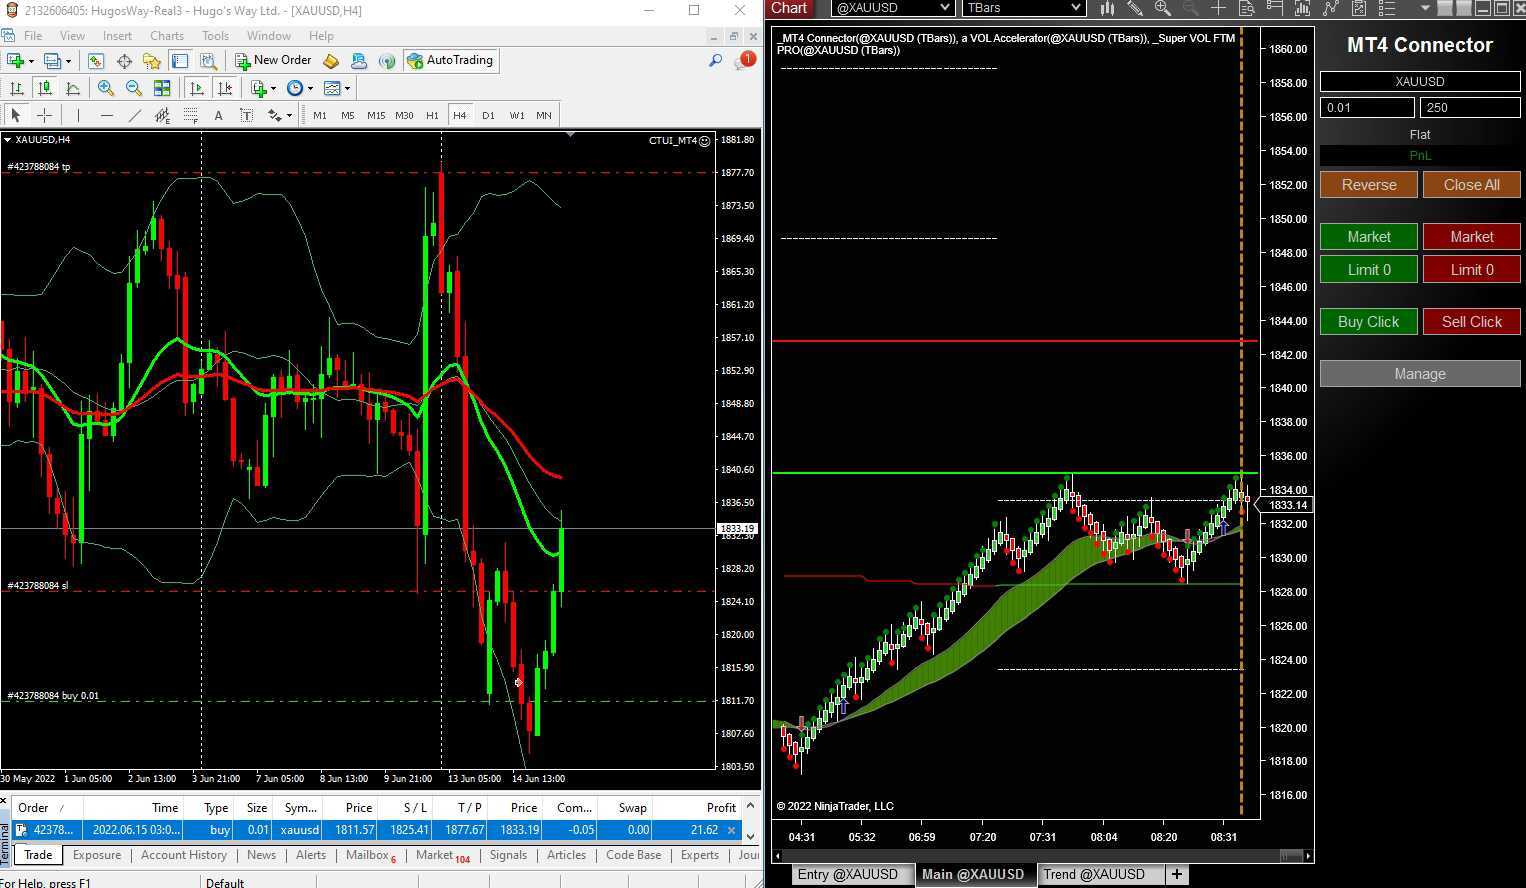
Task: Open the Charts menu
Action: pyautogui.click(x=167, y=35)
